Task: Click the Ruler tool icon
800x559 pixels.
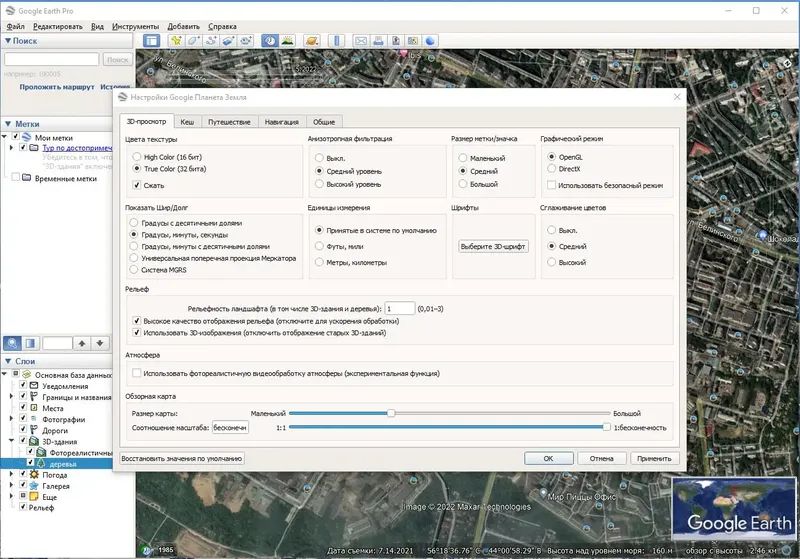Action: click(337, 41)
